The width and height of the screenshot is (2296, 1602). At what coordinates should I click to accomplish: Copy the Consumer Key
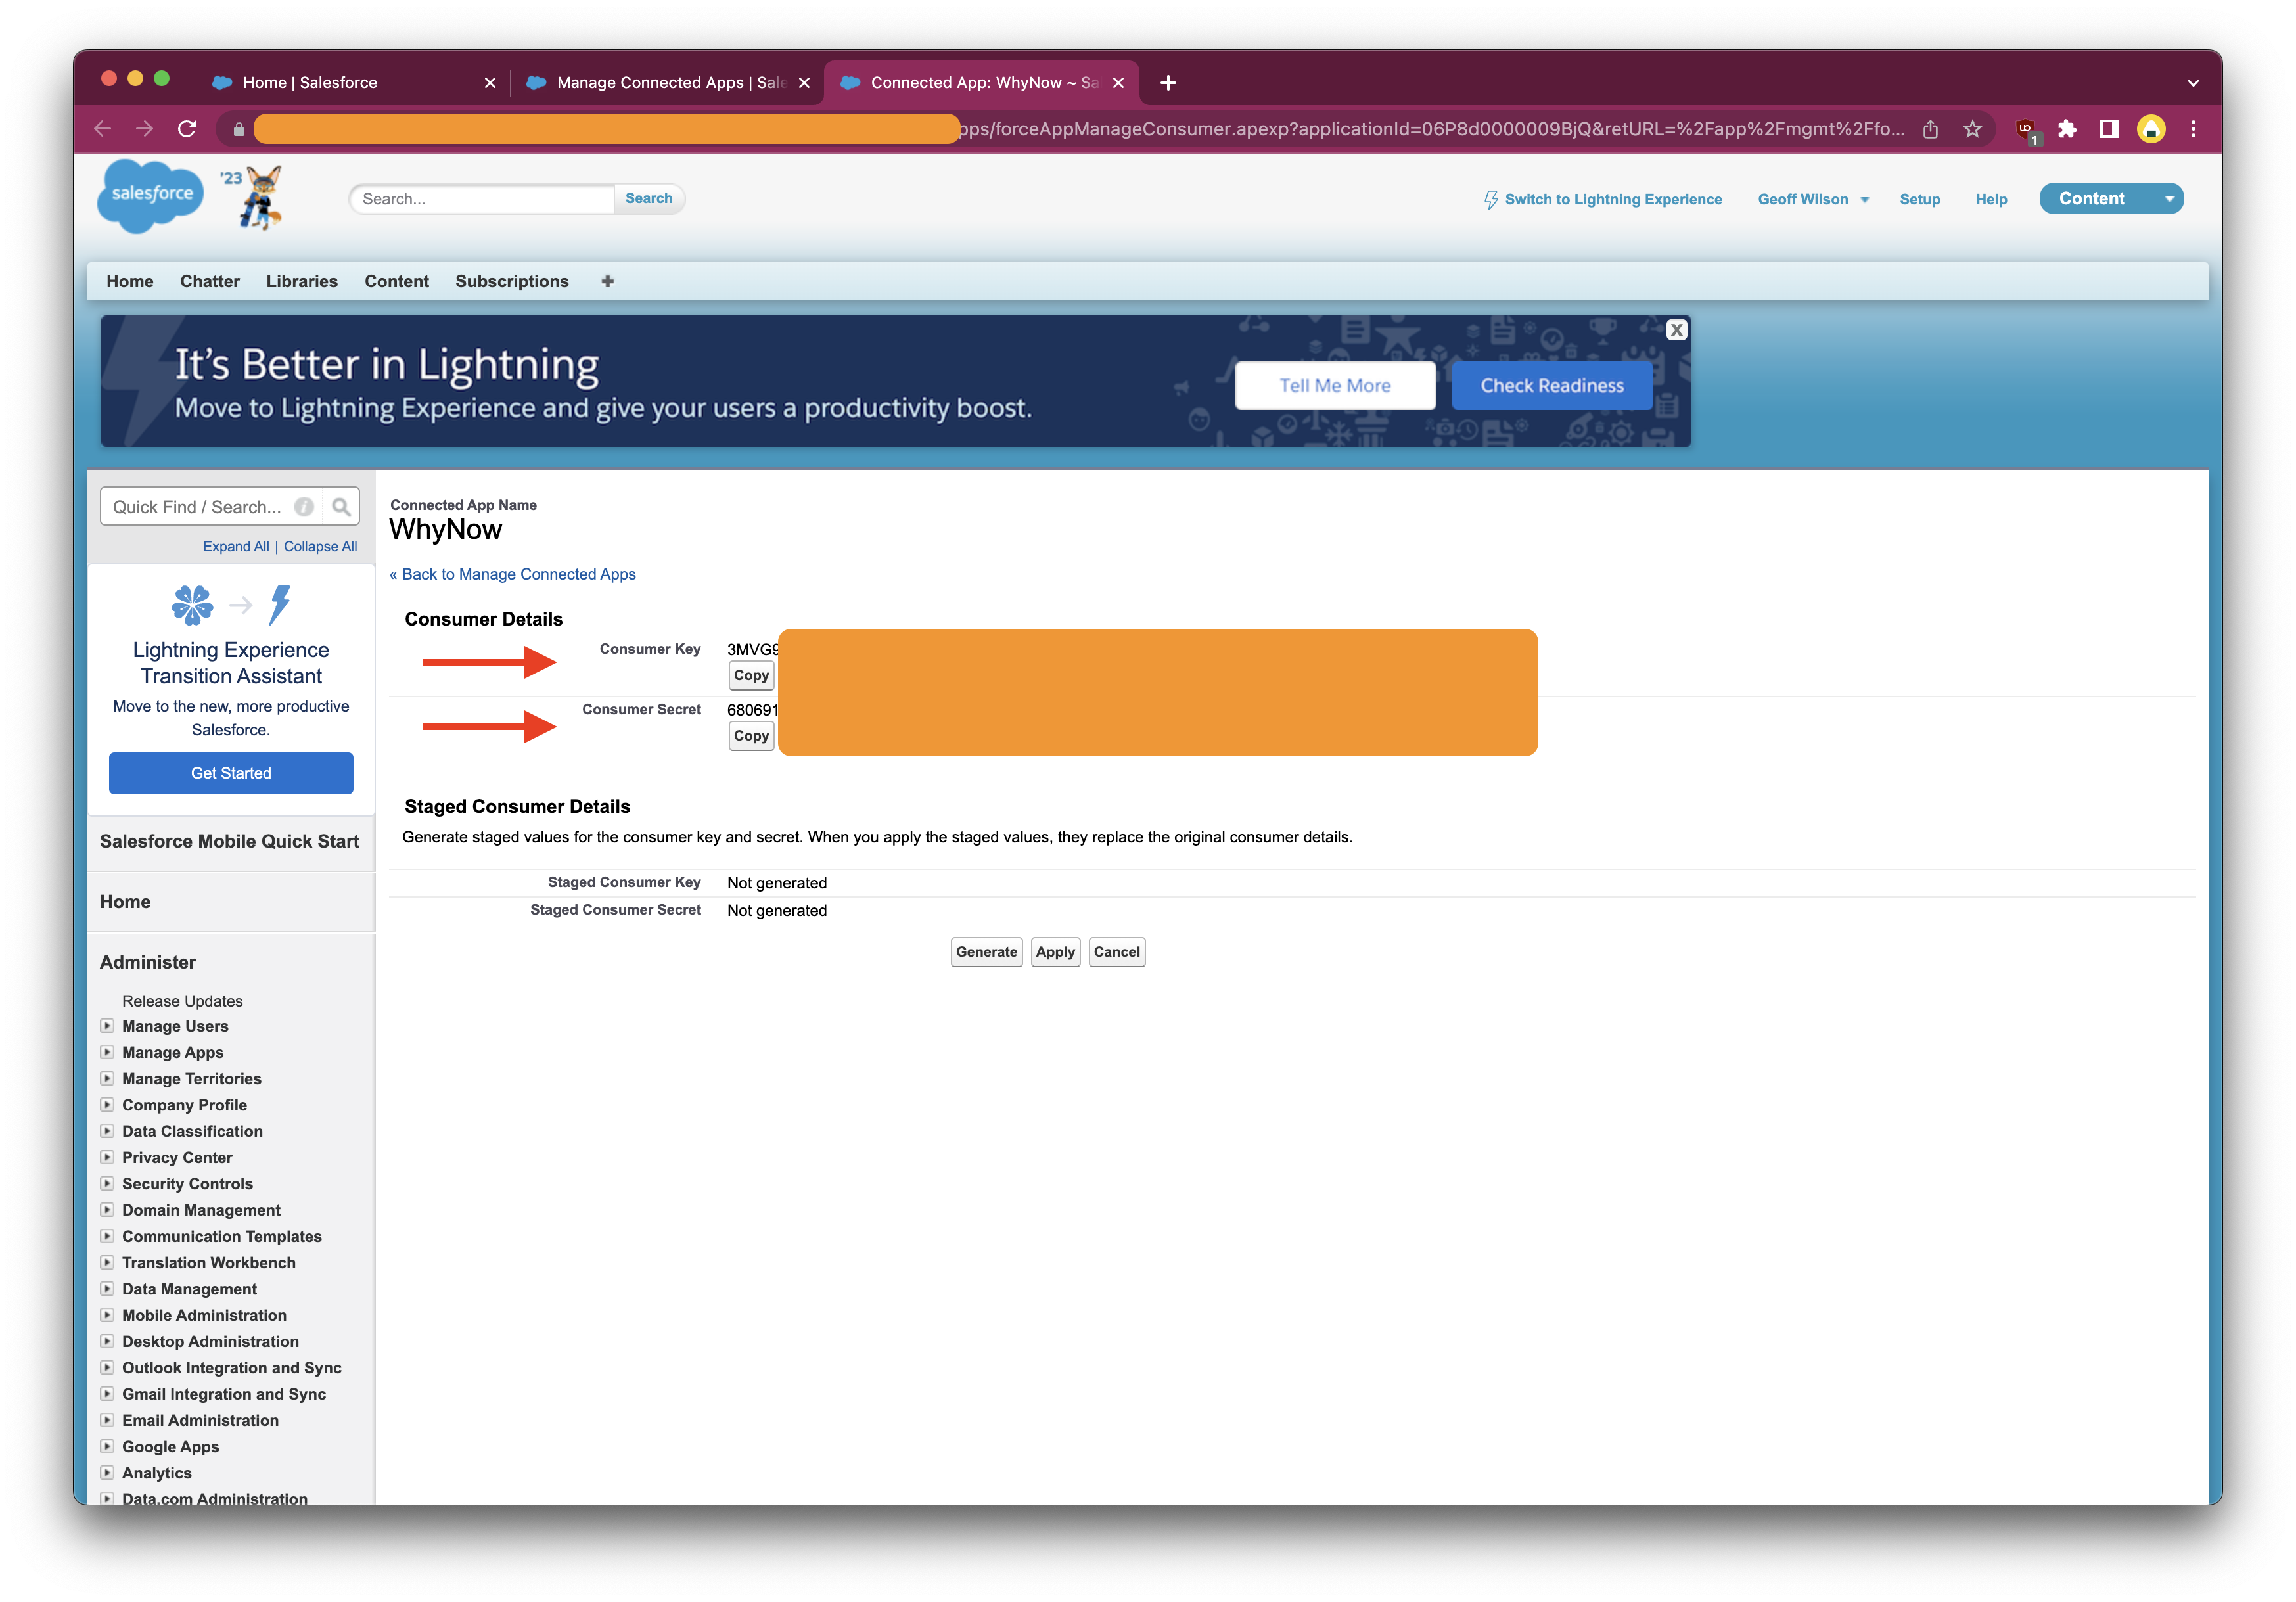(x=751, y=675)
